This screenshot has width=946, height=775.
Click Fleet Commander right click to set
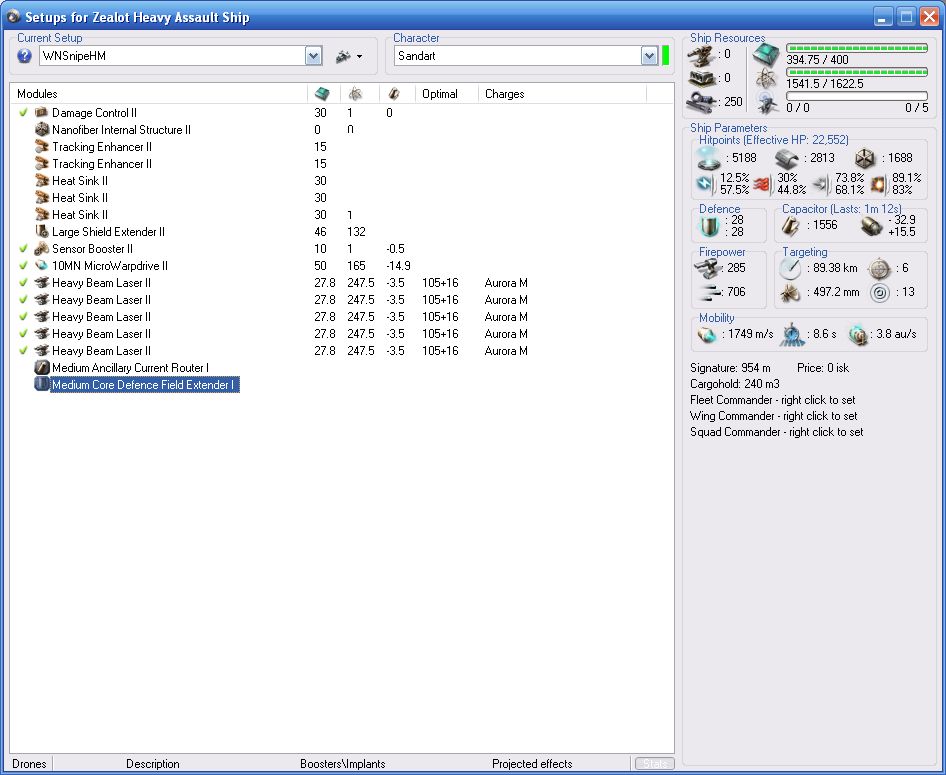[x=772, y=400]
